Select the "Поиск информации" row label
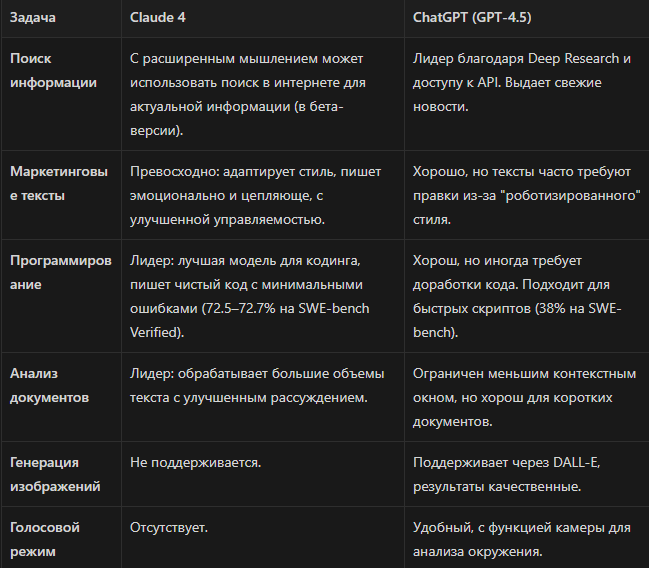The width and height of the screenshot is (649, 568). coord(53,70)
